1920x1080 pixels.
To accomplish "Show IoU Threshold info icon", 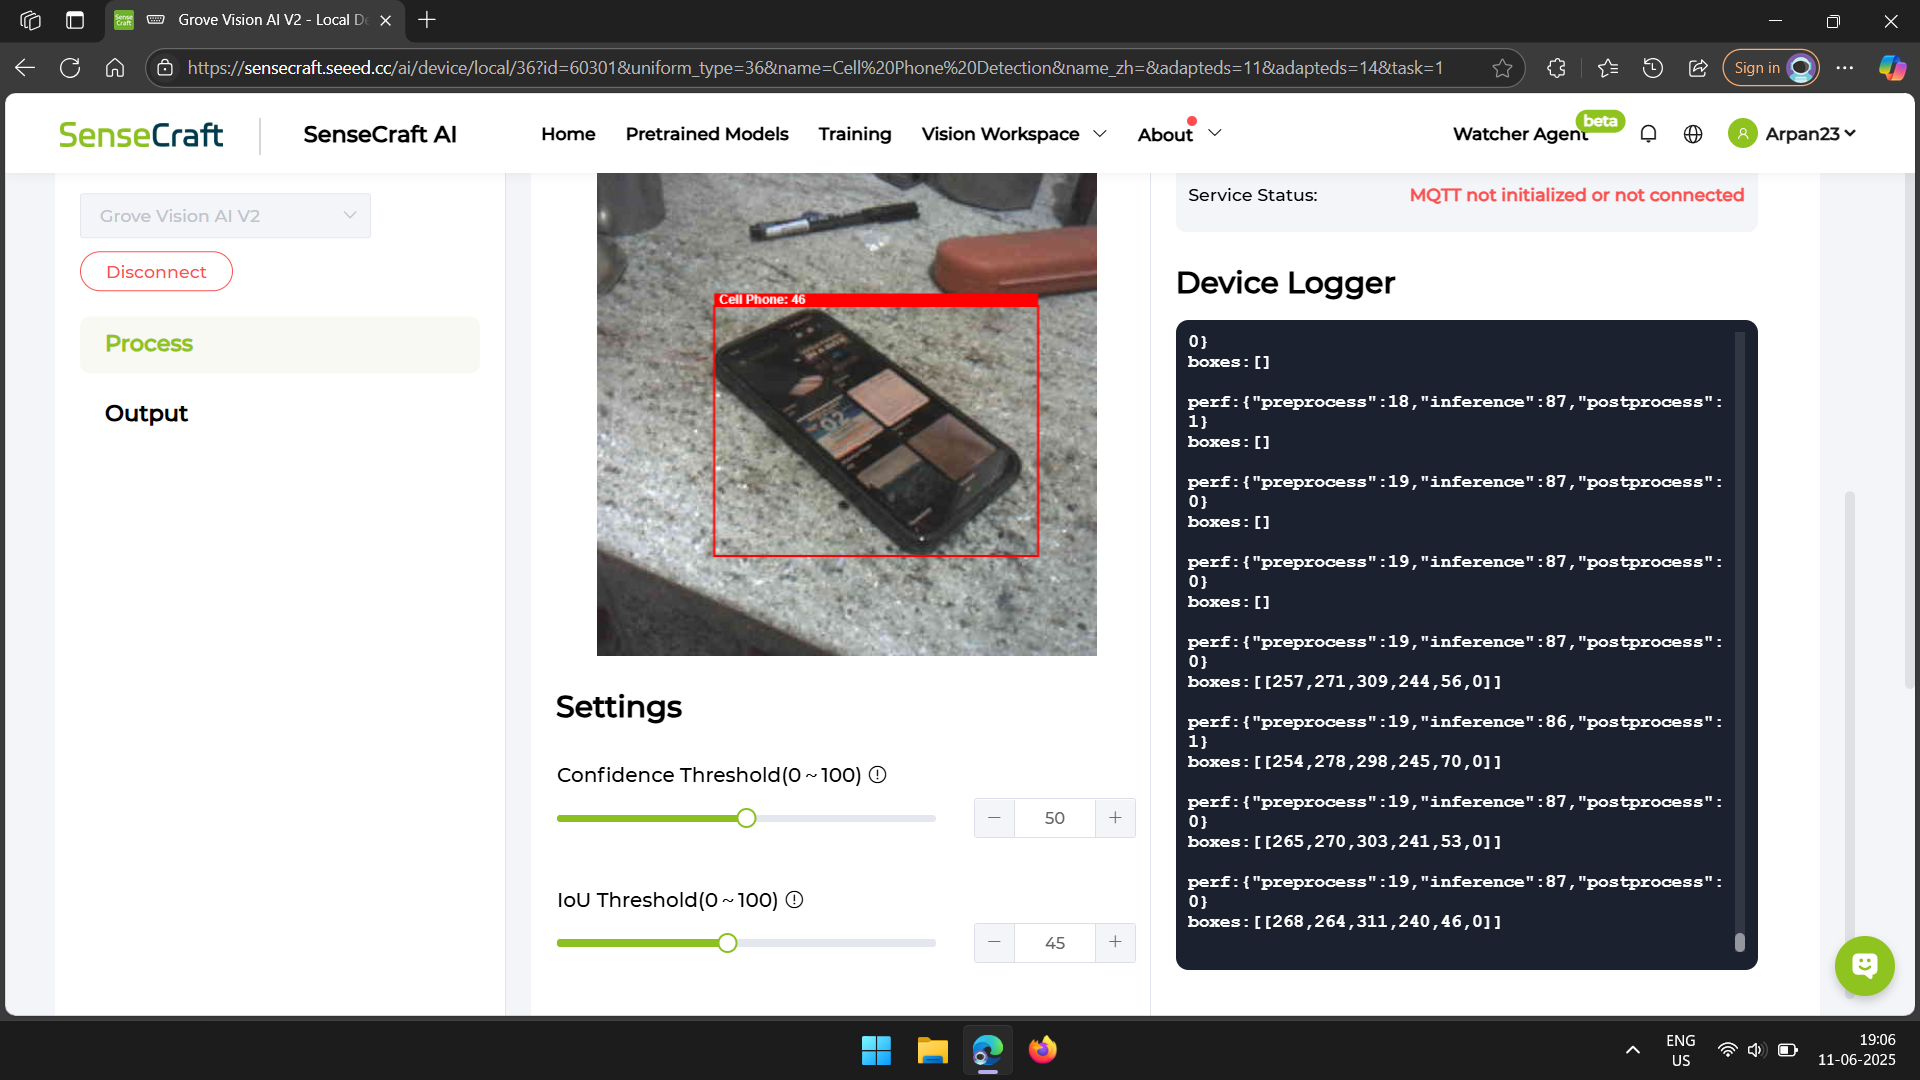I will point(794,900).
